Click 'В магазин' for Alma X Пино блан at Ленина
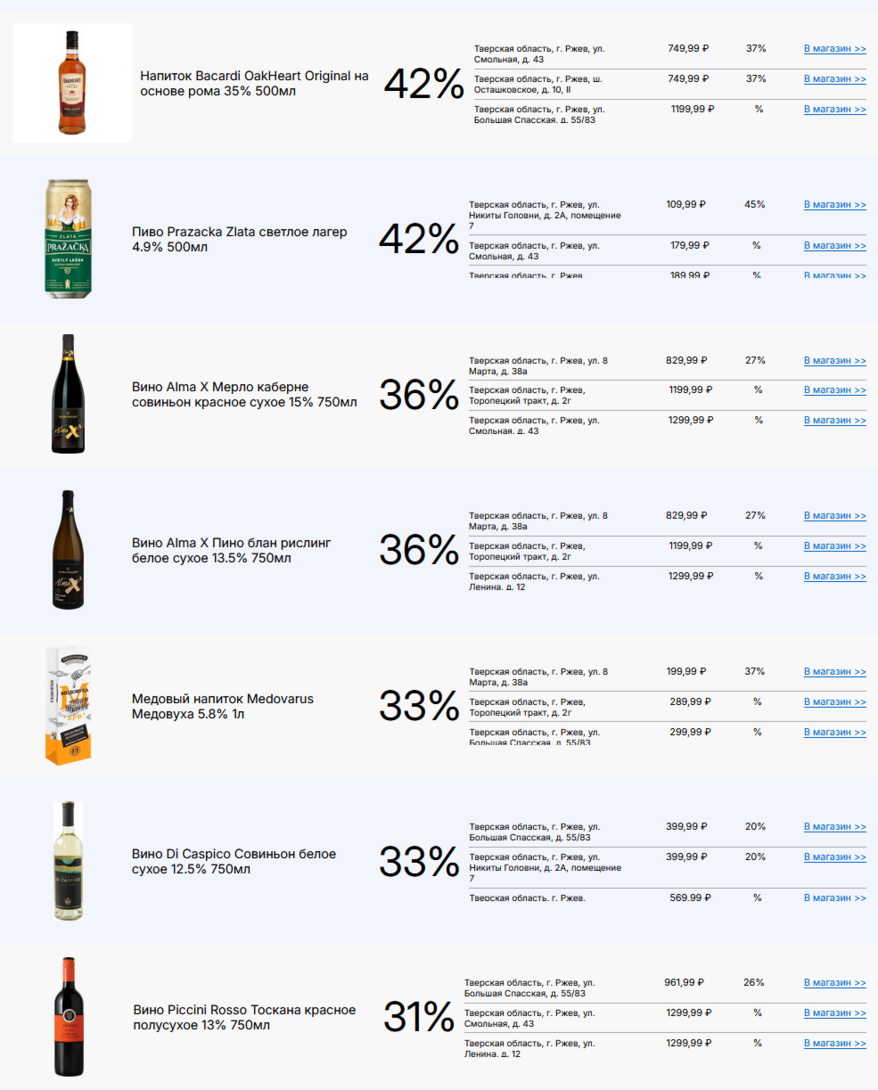Image resolution: width=878 pixels, height=1090 pixels. (834, 577)
